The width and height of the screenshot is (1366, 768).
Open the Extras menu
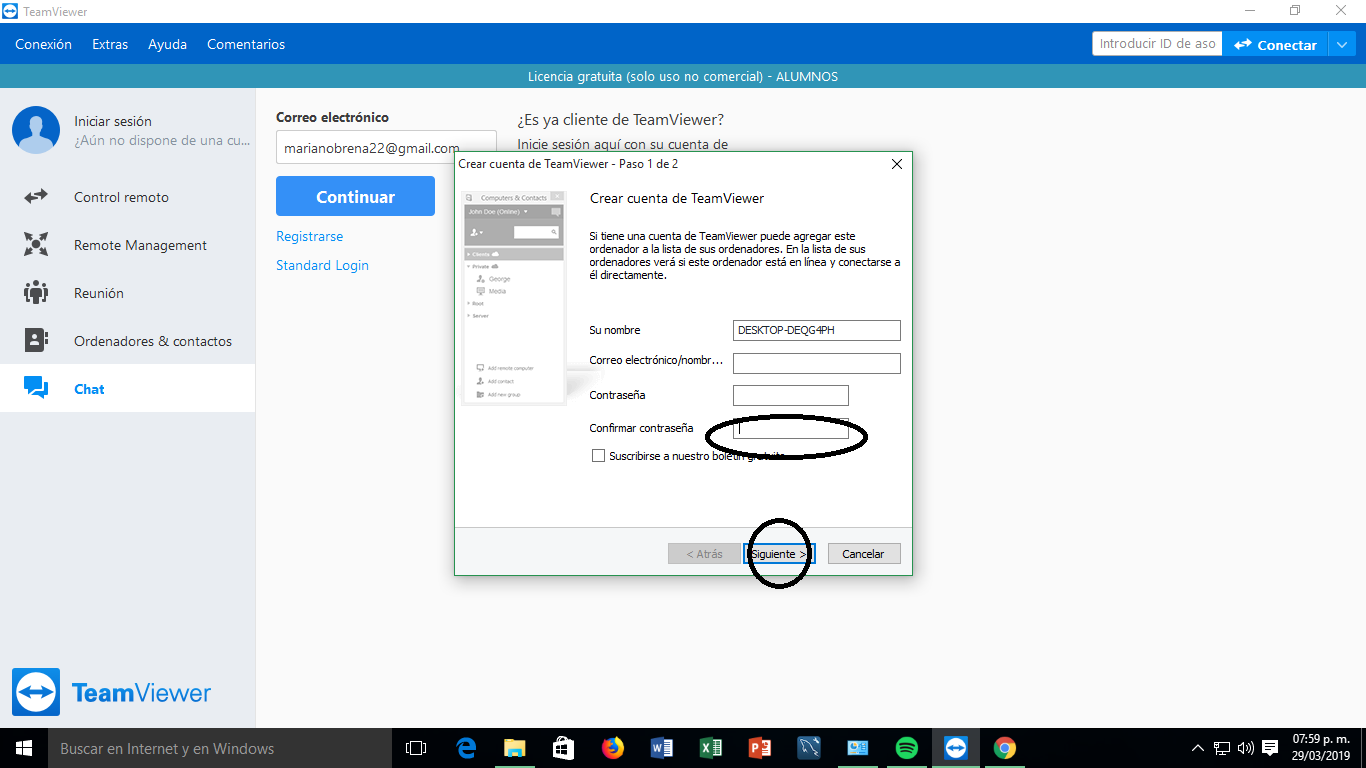click(x=110, y=44)
